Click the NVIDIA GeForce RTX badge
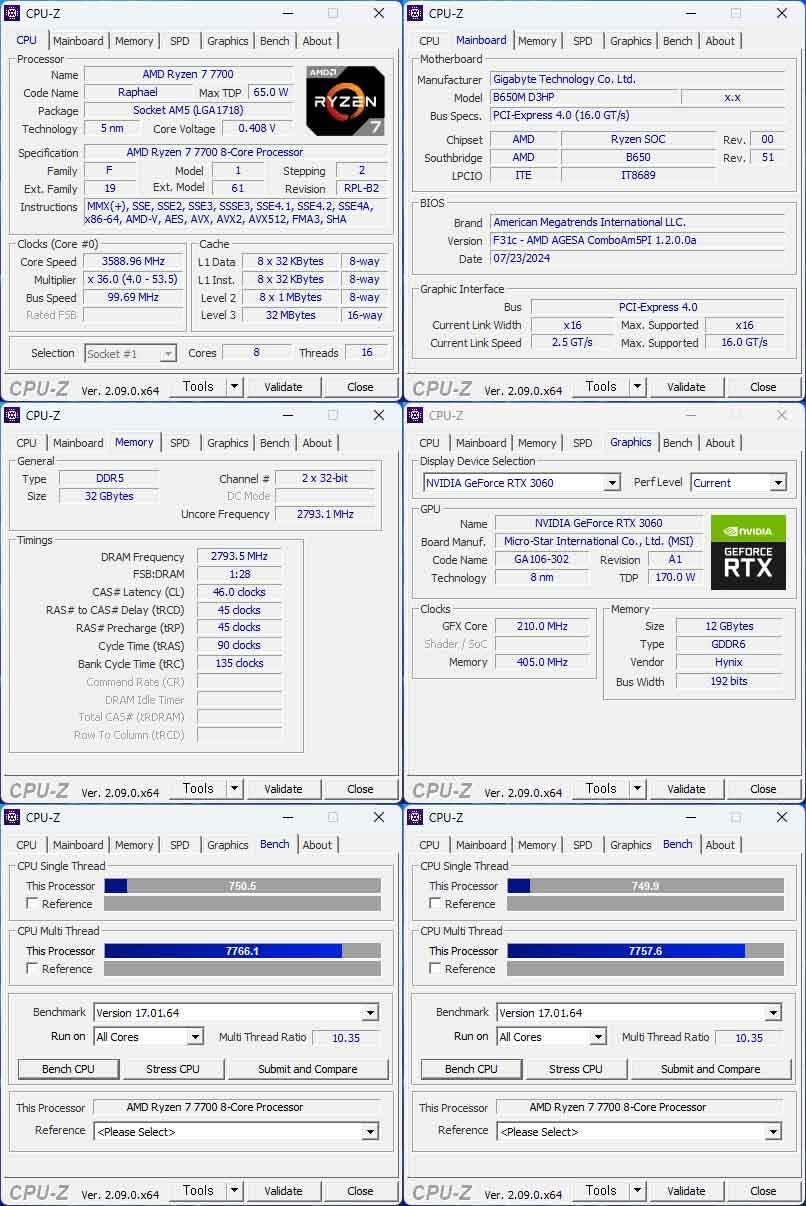806x1206 pixels. pos(747,552)
